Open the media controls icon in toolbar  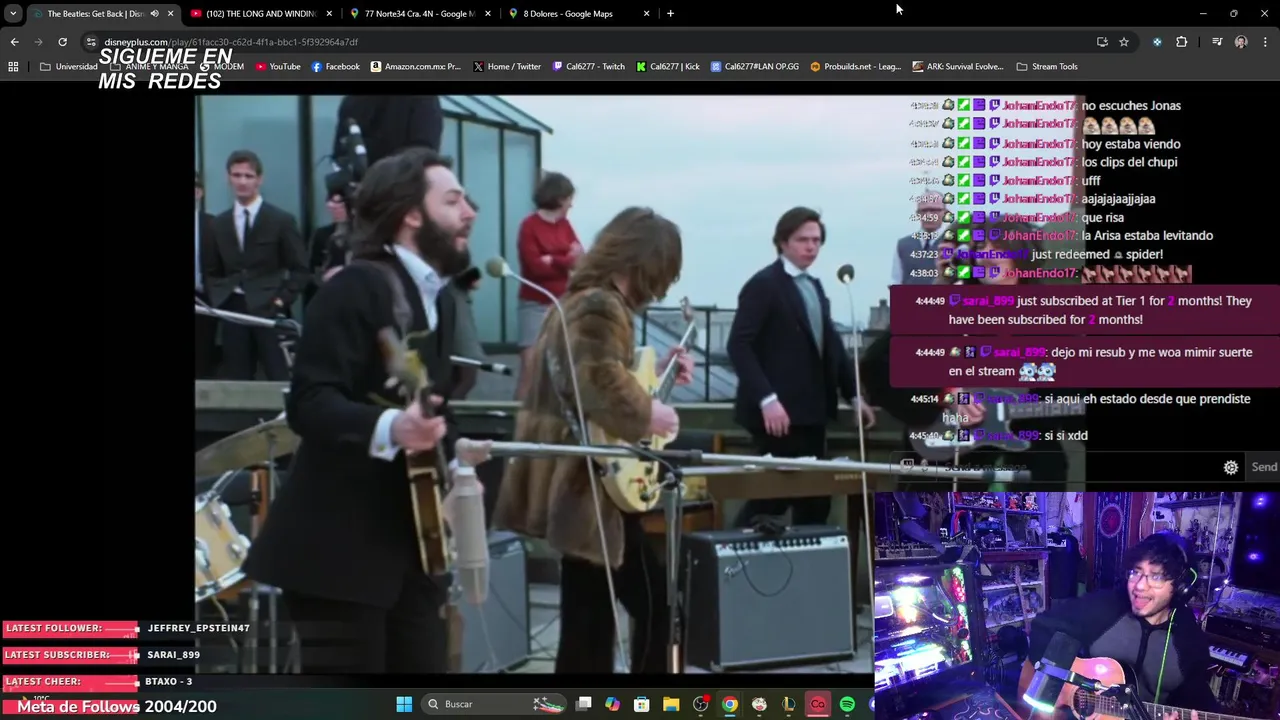[x=1216, y=42]
